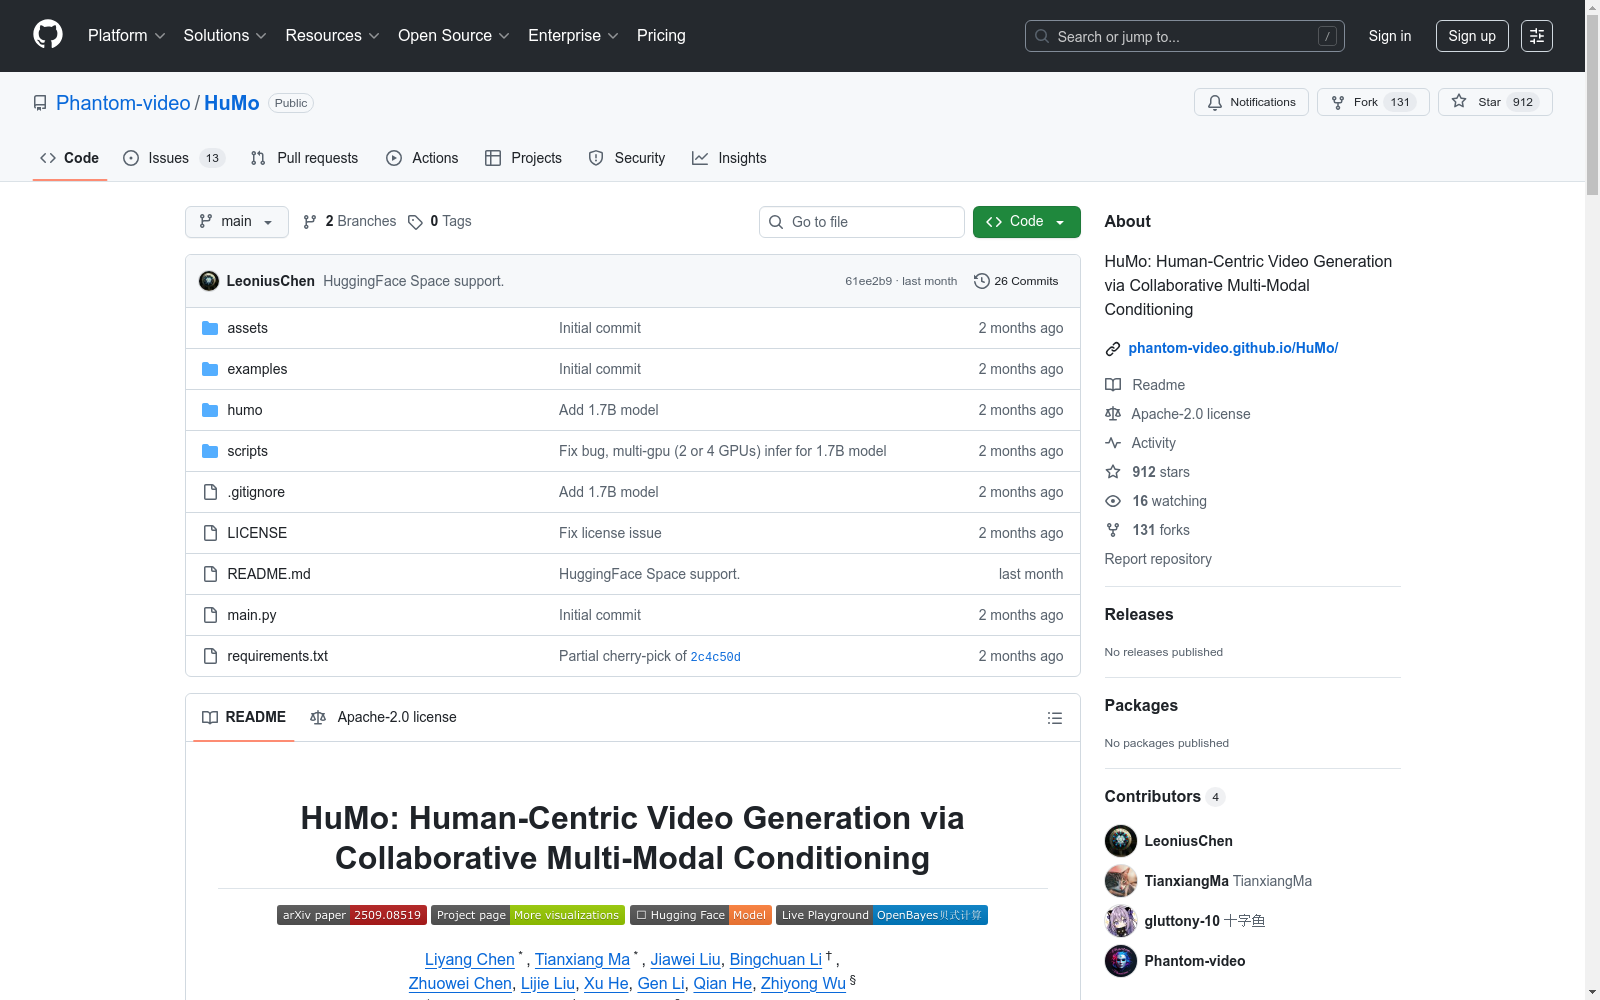Switch to the Insights tab

[x=729, y=158]
